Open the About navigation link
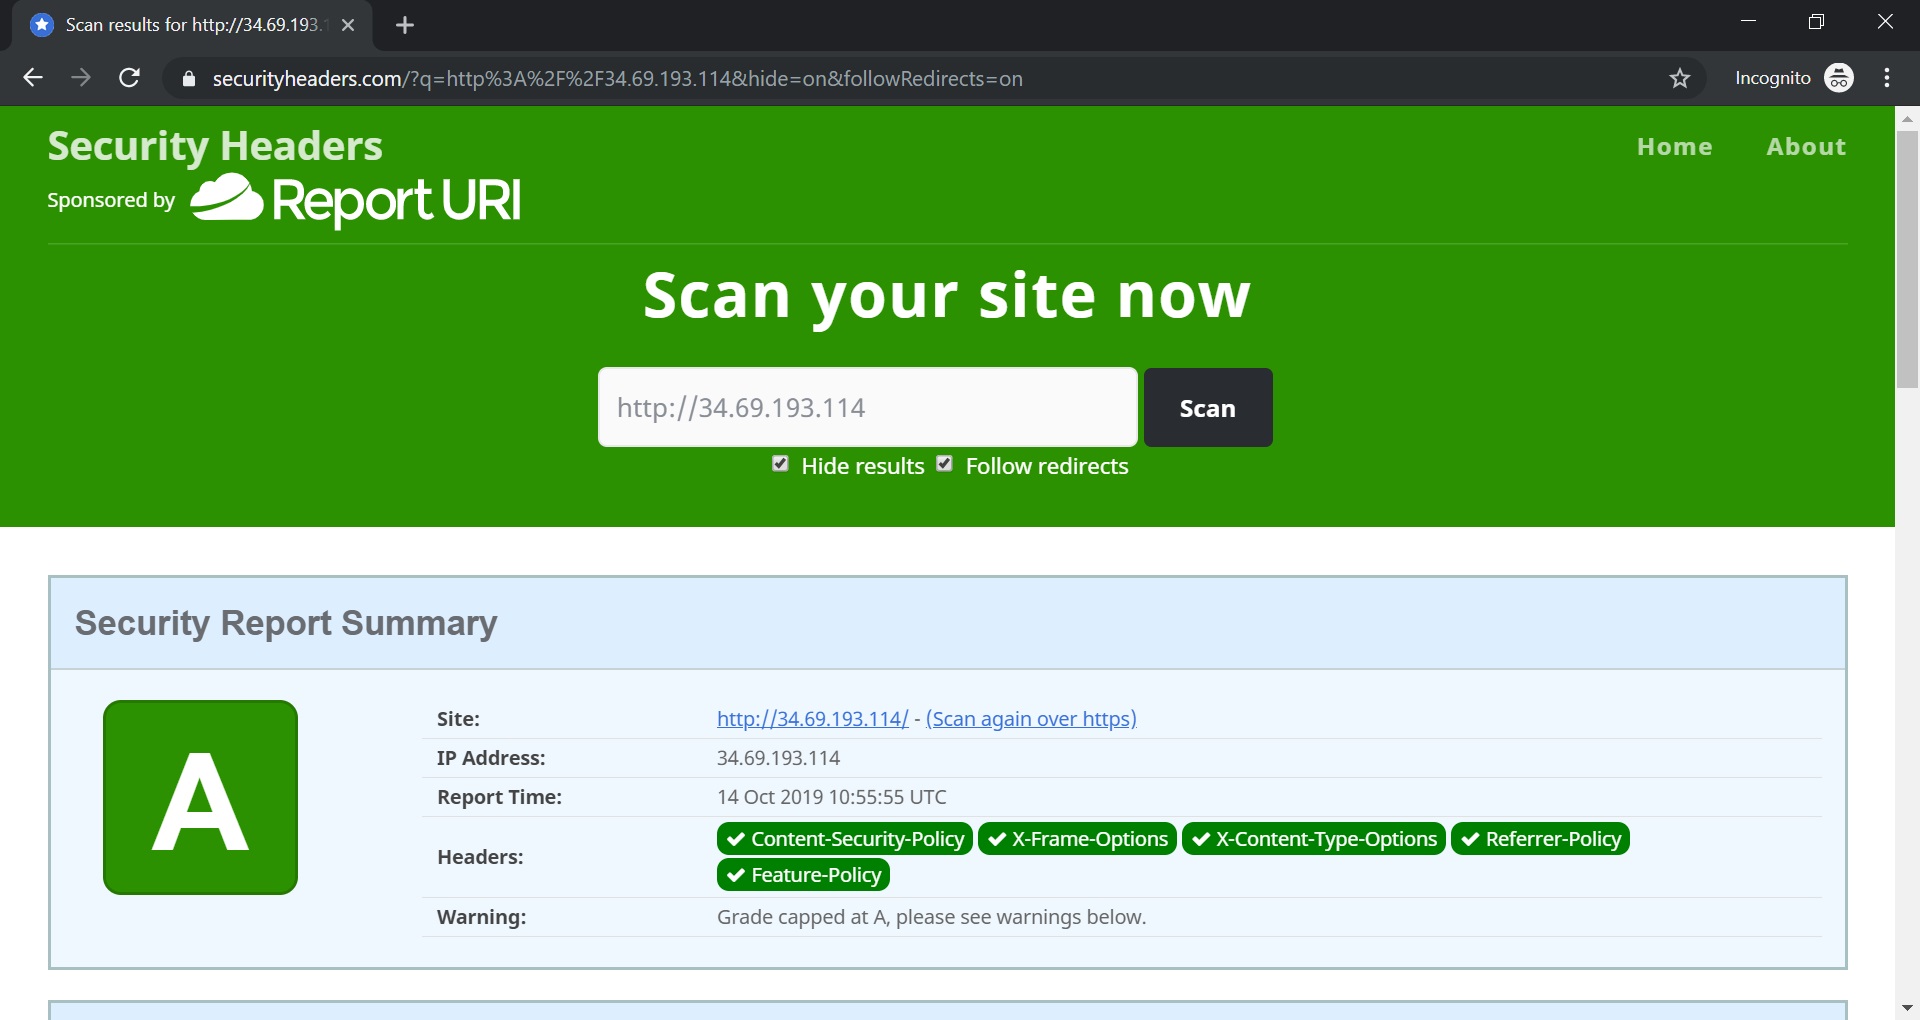Screen dimensions: 1920x1020 [1805, 147]
